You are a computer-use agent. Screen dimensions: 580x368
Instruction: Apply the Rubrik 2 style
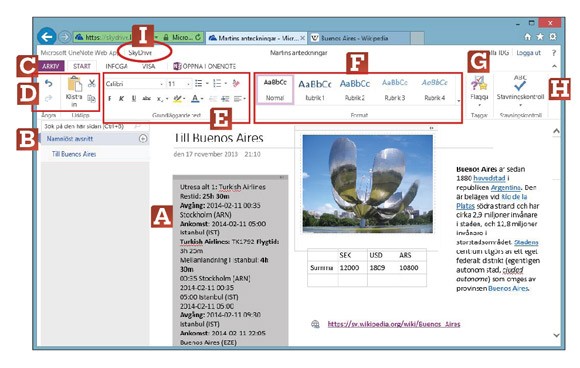(x=355, y=90)
